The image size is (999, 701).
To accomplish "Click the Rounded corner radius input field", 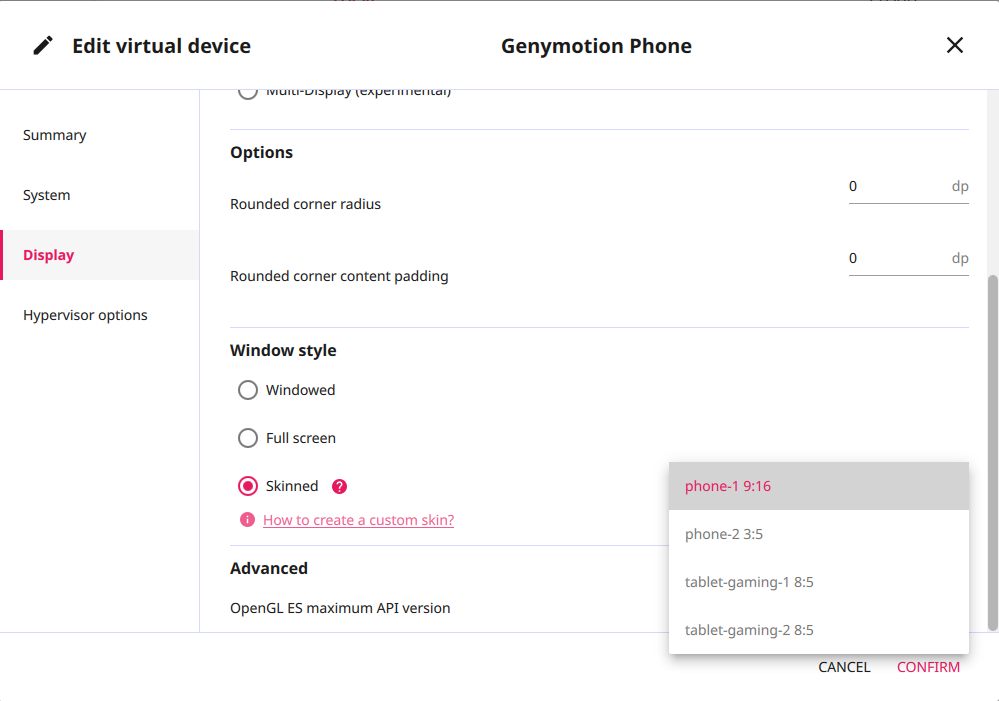I will click(x=895, y=187).
